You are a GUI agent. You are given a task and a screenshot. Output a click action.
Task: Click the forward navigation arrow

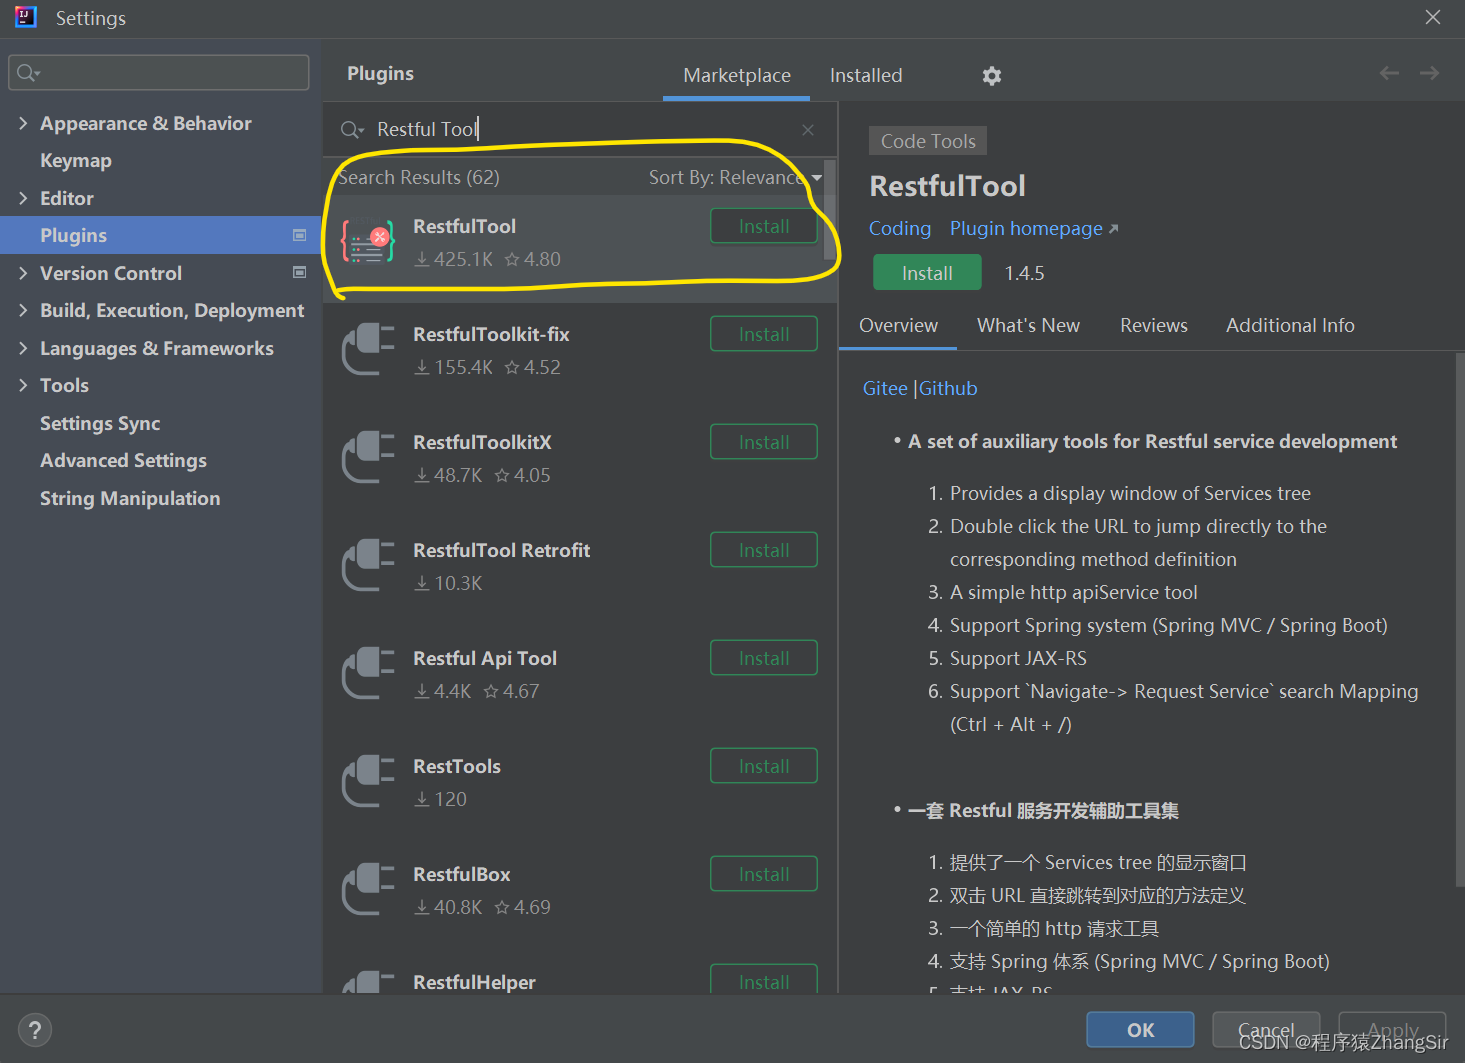(1429, 73)
